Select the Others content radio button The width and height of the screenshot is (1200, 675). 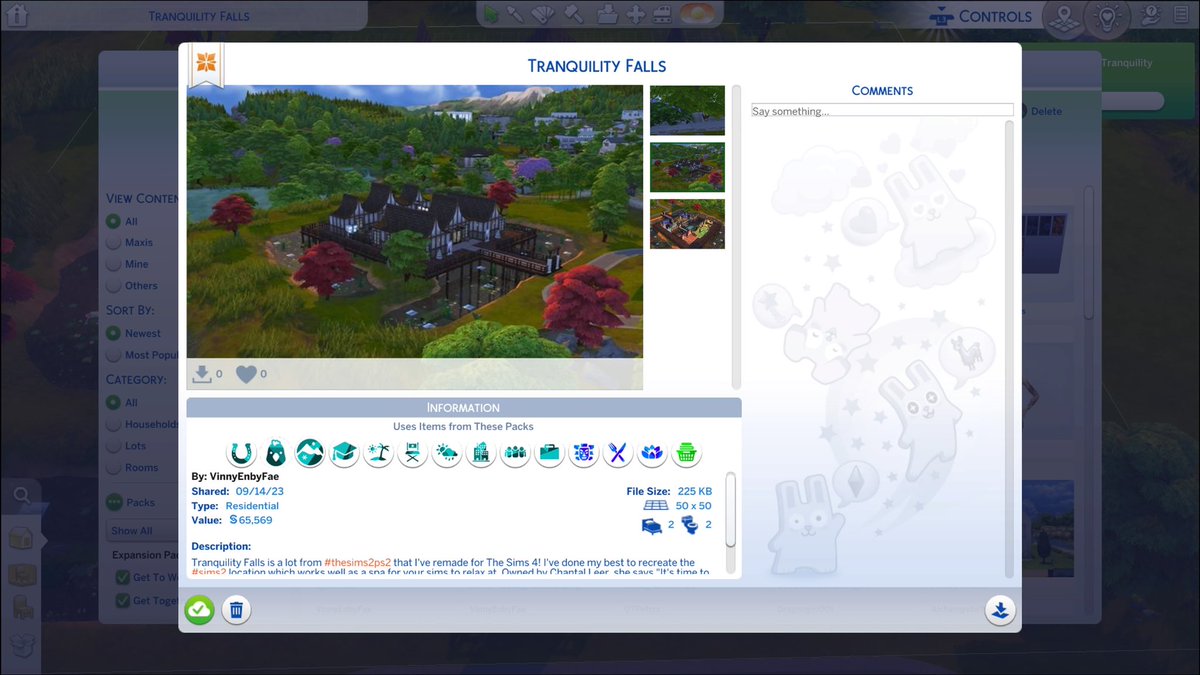pyautogui.click(x=114, y=286)
